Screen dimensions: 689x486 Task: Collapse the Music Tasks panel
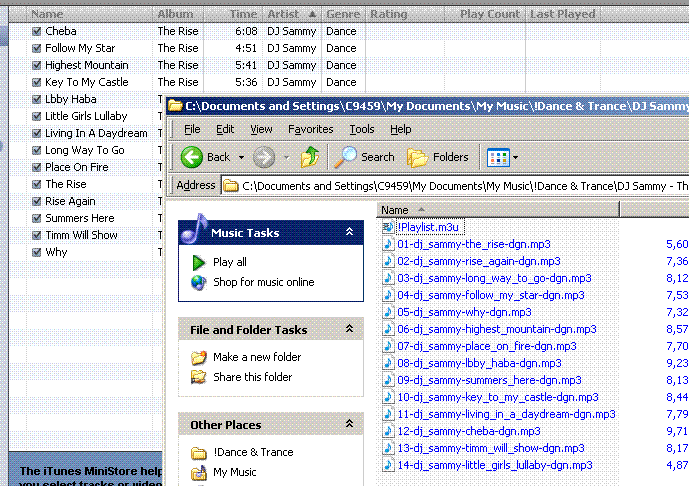(x=349, y=232)
